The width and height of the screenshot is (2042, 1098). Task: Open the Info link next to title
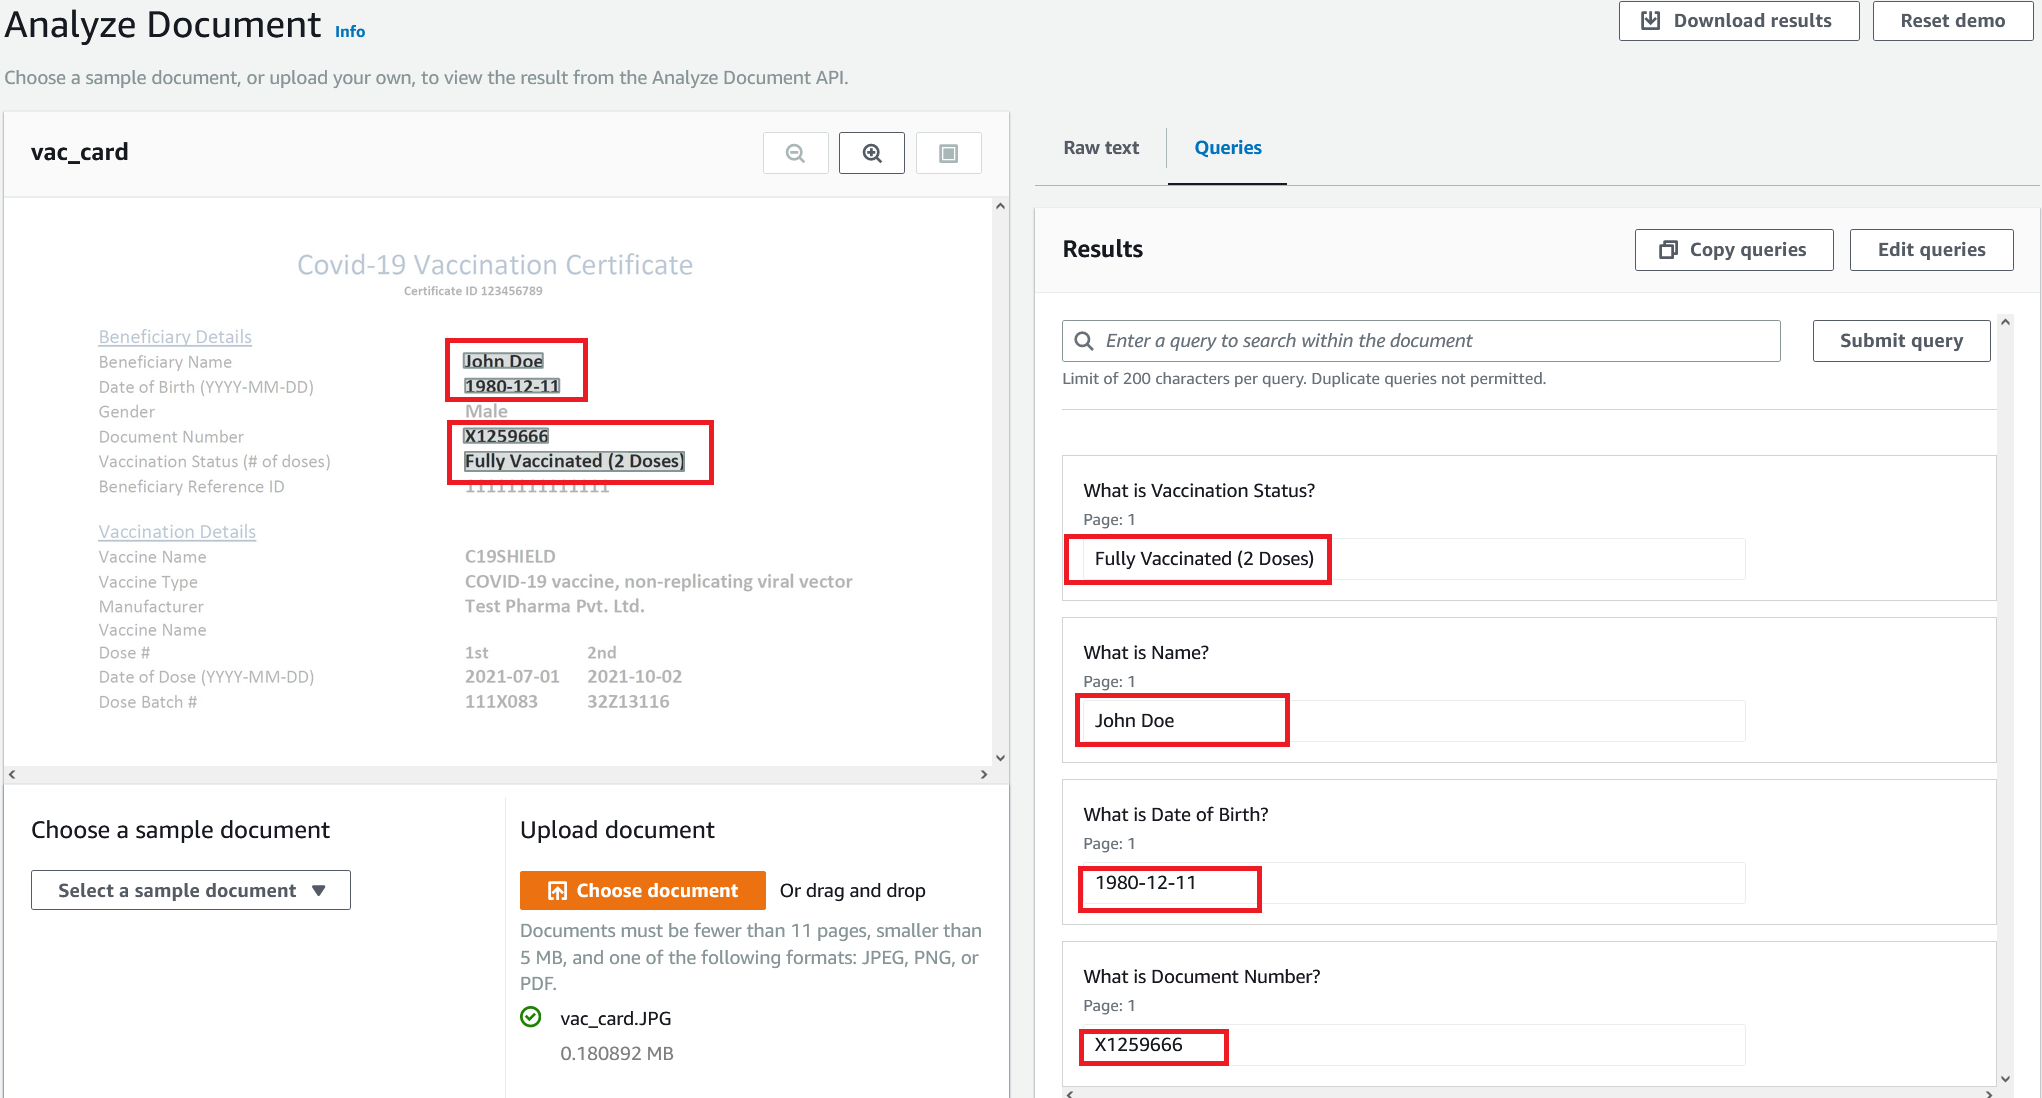pos(350,32)
